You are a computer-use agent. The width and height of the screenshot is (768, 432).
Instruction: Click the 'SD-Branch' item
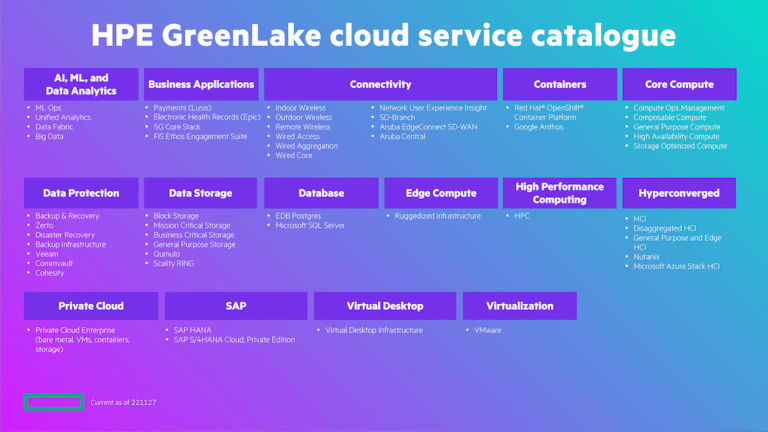click(397, 117)
